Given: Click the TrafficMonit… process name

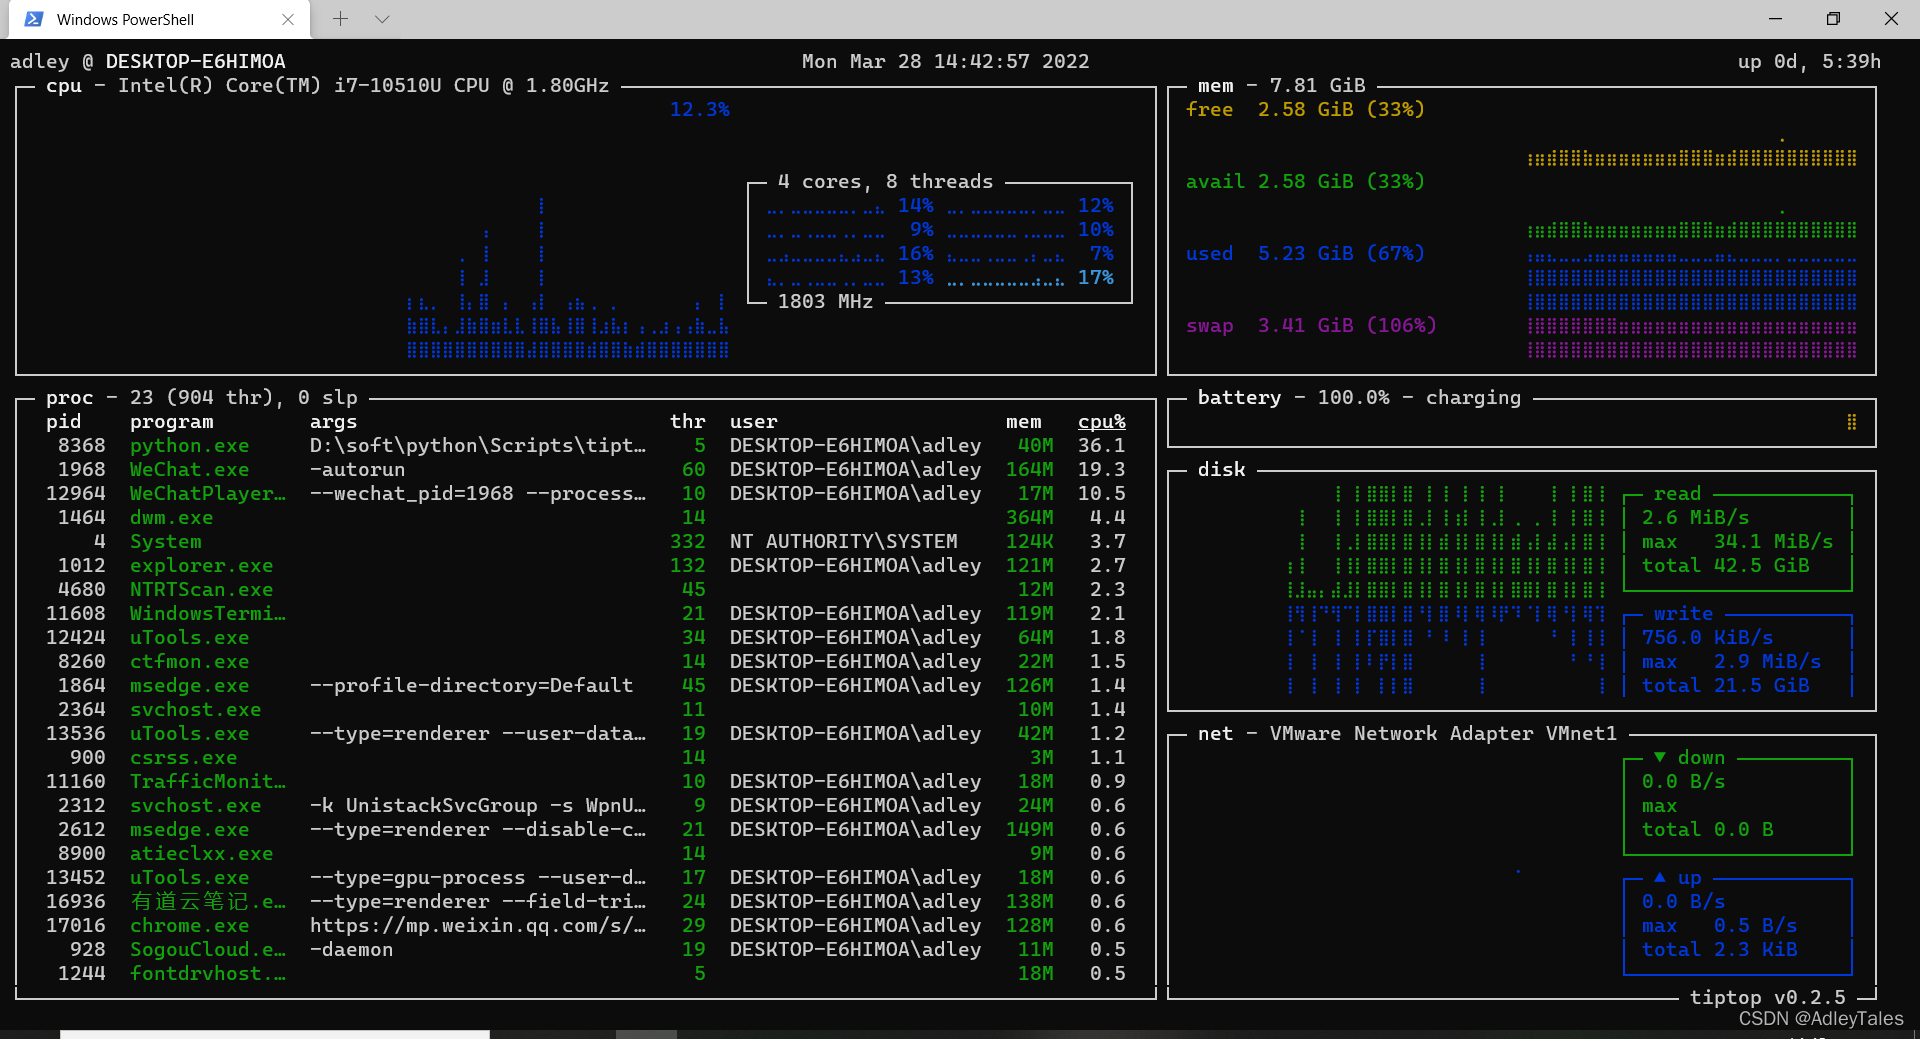Looking at the screenshot, I should tap(208, 782).
